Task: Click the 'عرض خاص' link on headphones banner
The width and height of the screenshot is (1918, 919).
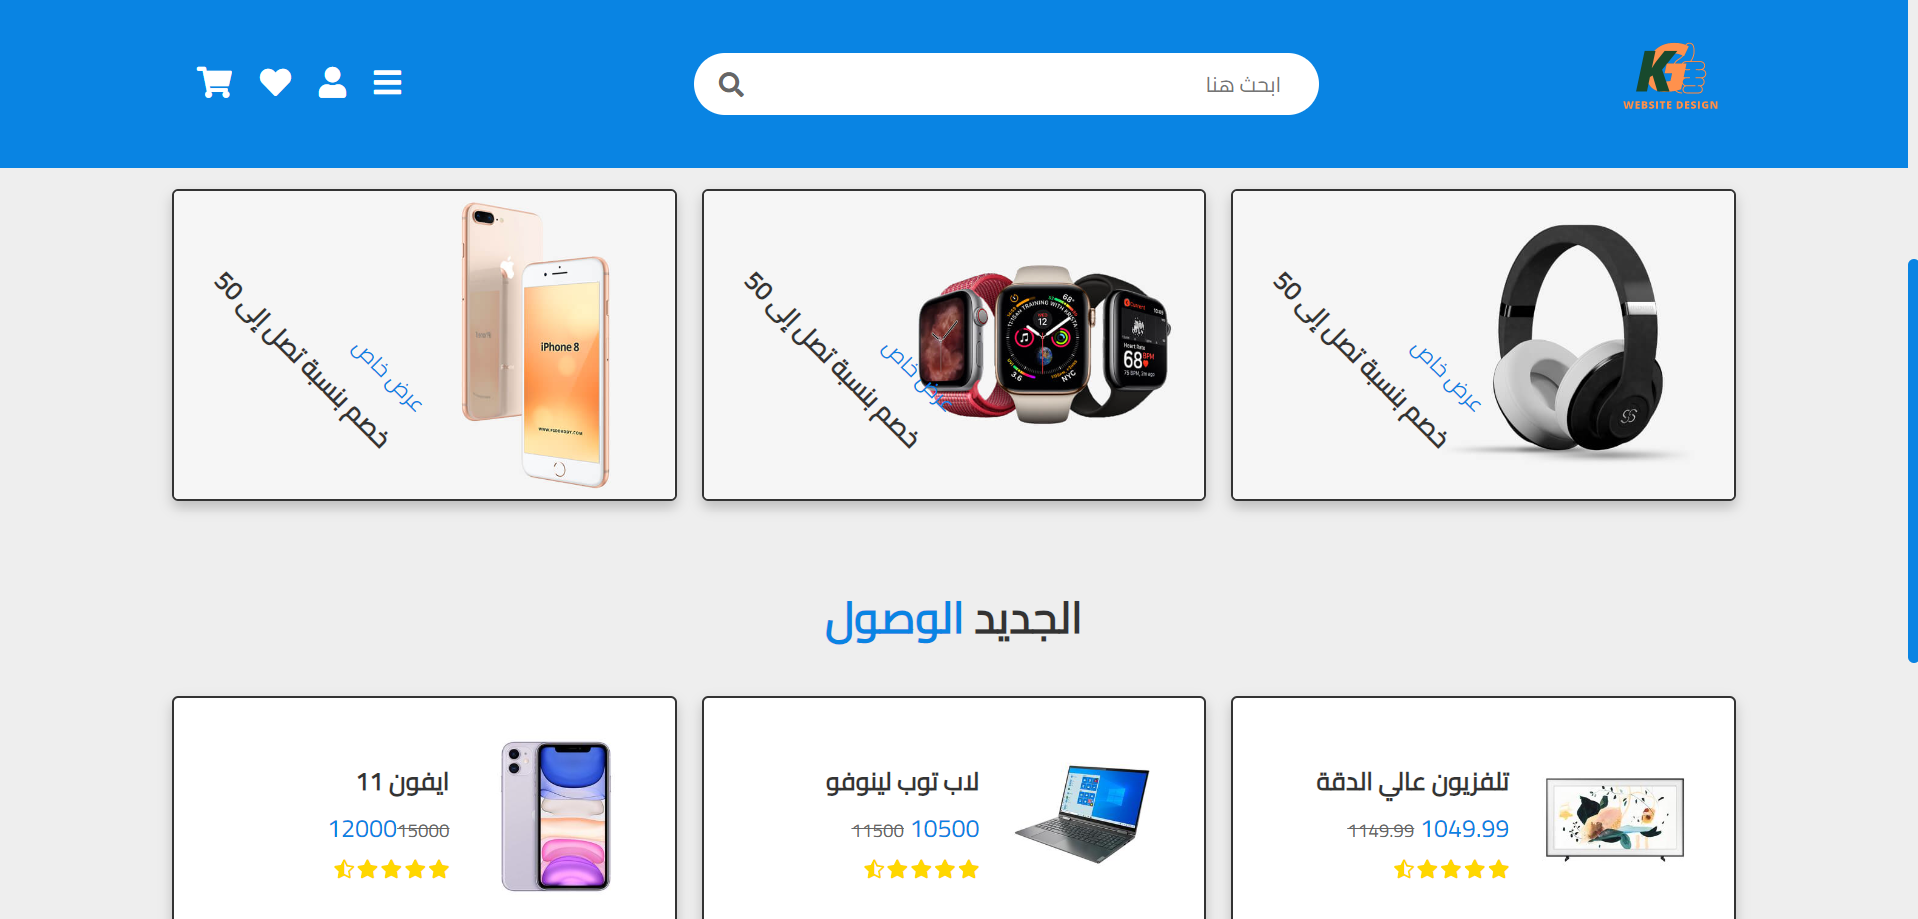Action: click(x=1445, y=378)
